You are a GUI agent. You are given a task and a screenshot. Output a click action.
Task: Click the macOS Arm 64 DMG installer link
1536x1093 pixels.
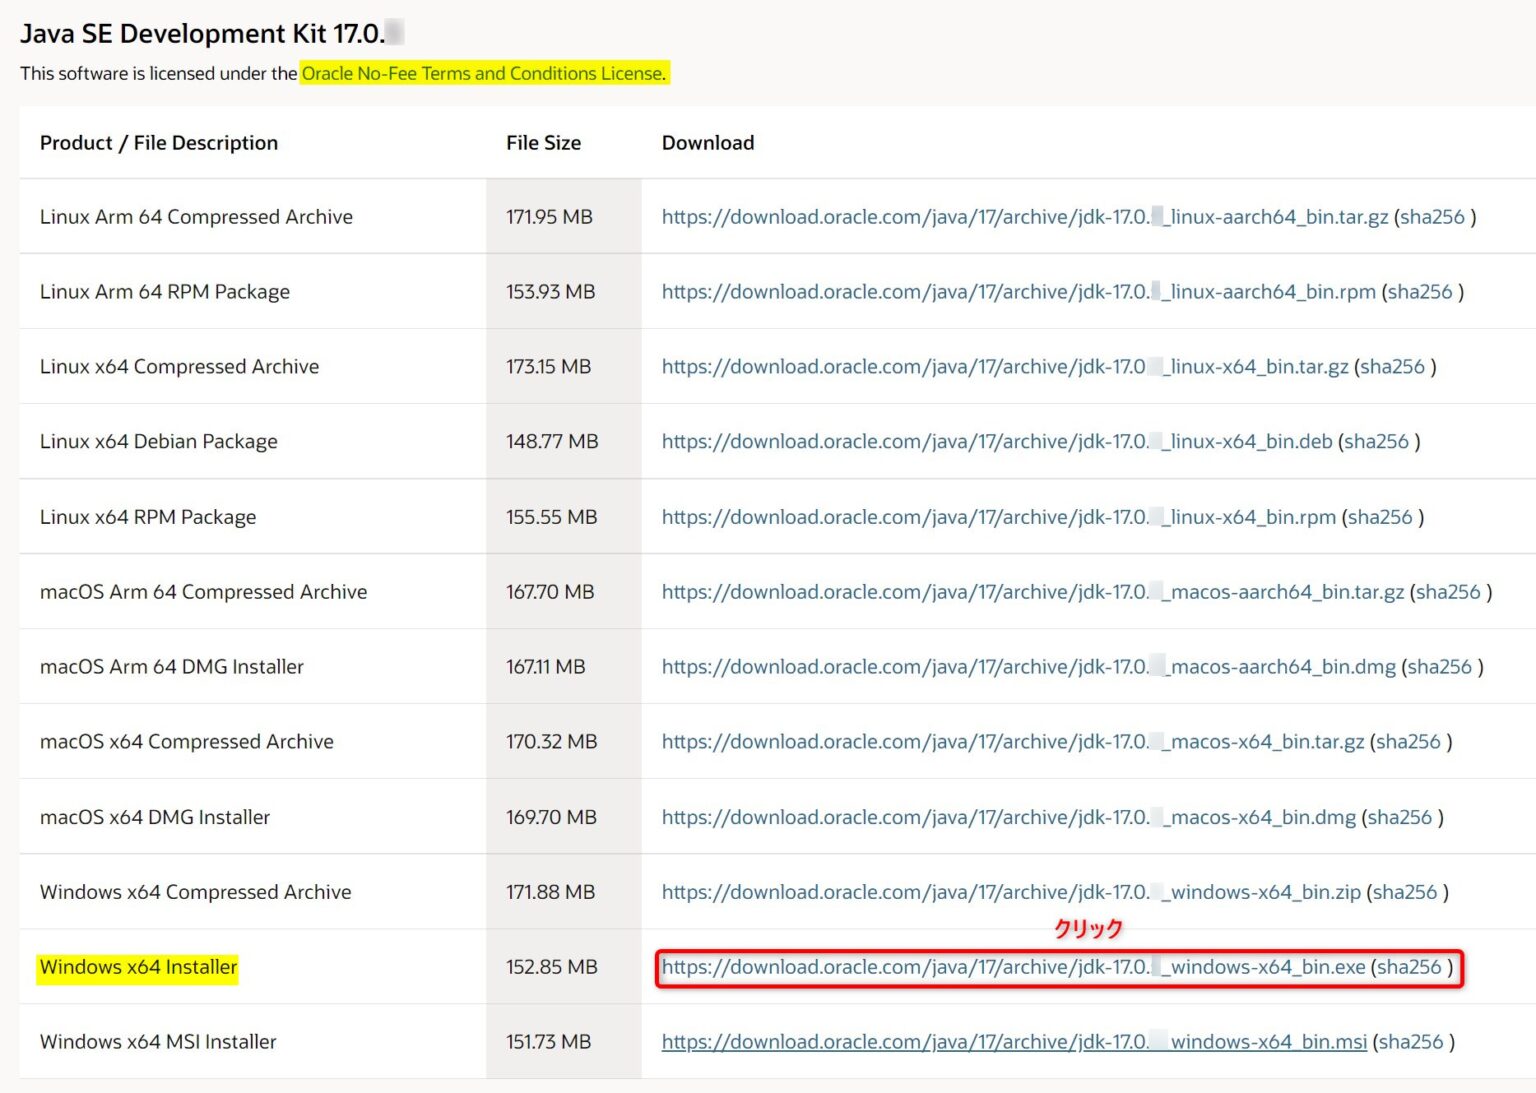point(1028,667)
